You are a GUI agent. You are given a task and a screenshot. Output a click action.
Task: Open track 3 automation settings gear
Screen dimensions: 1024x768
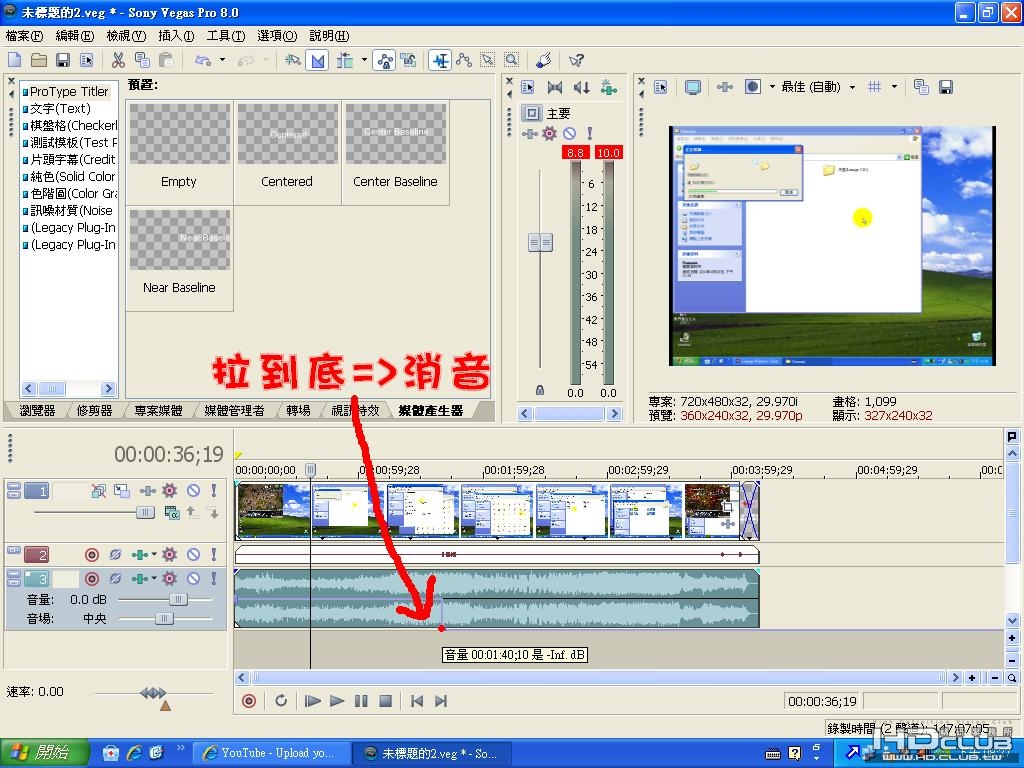(x=170, y=578)
